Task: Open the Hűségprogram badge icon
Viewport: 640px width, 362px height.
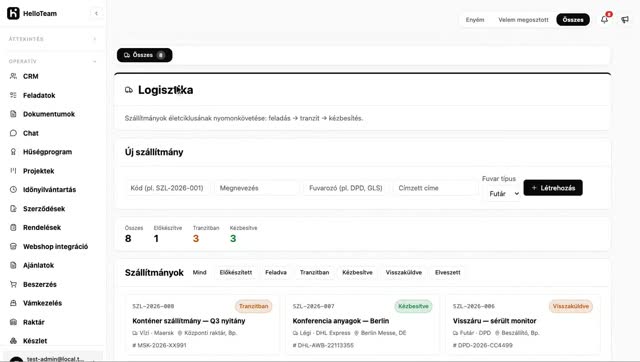Action: [13, 152]
